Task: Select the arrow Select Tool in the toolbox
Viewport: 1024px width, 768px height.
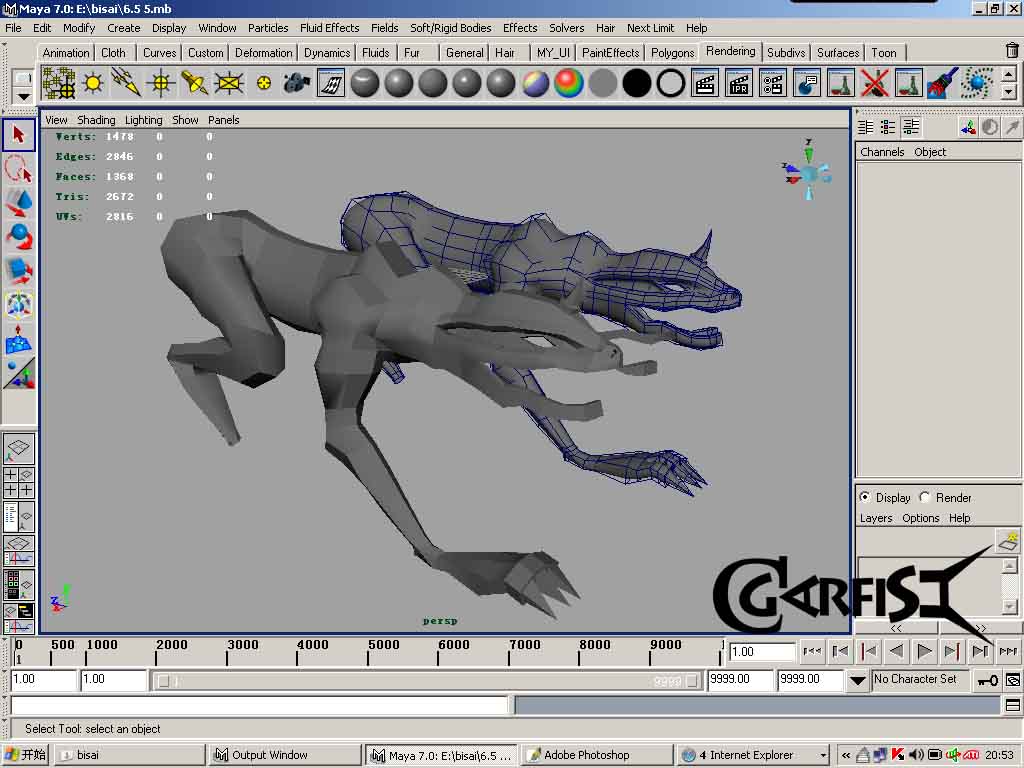Action: (x=18, y=135)
